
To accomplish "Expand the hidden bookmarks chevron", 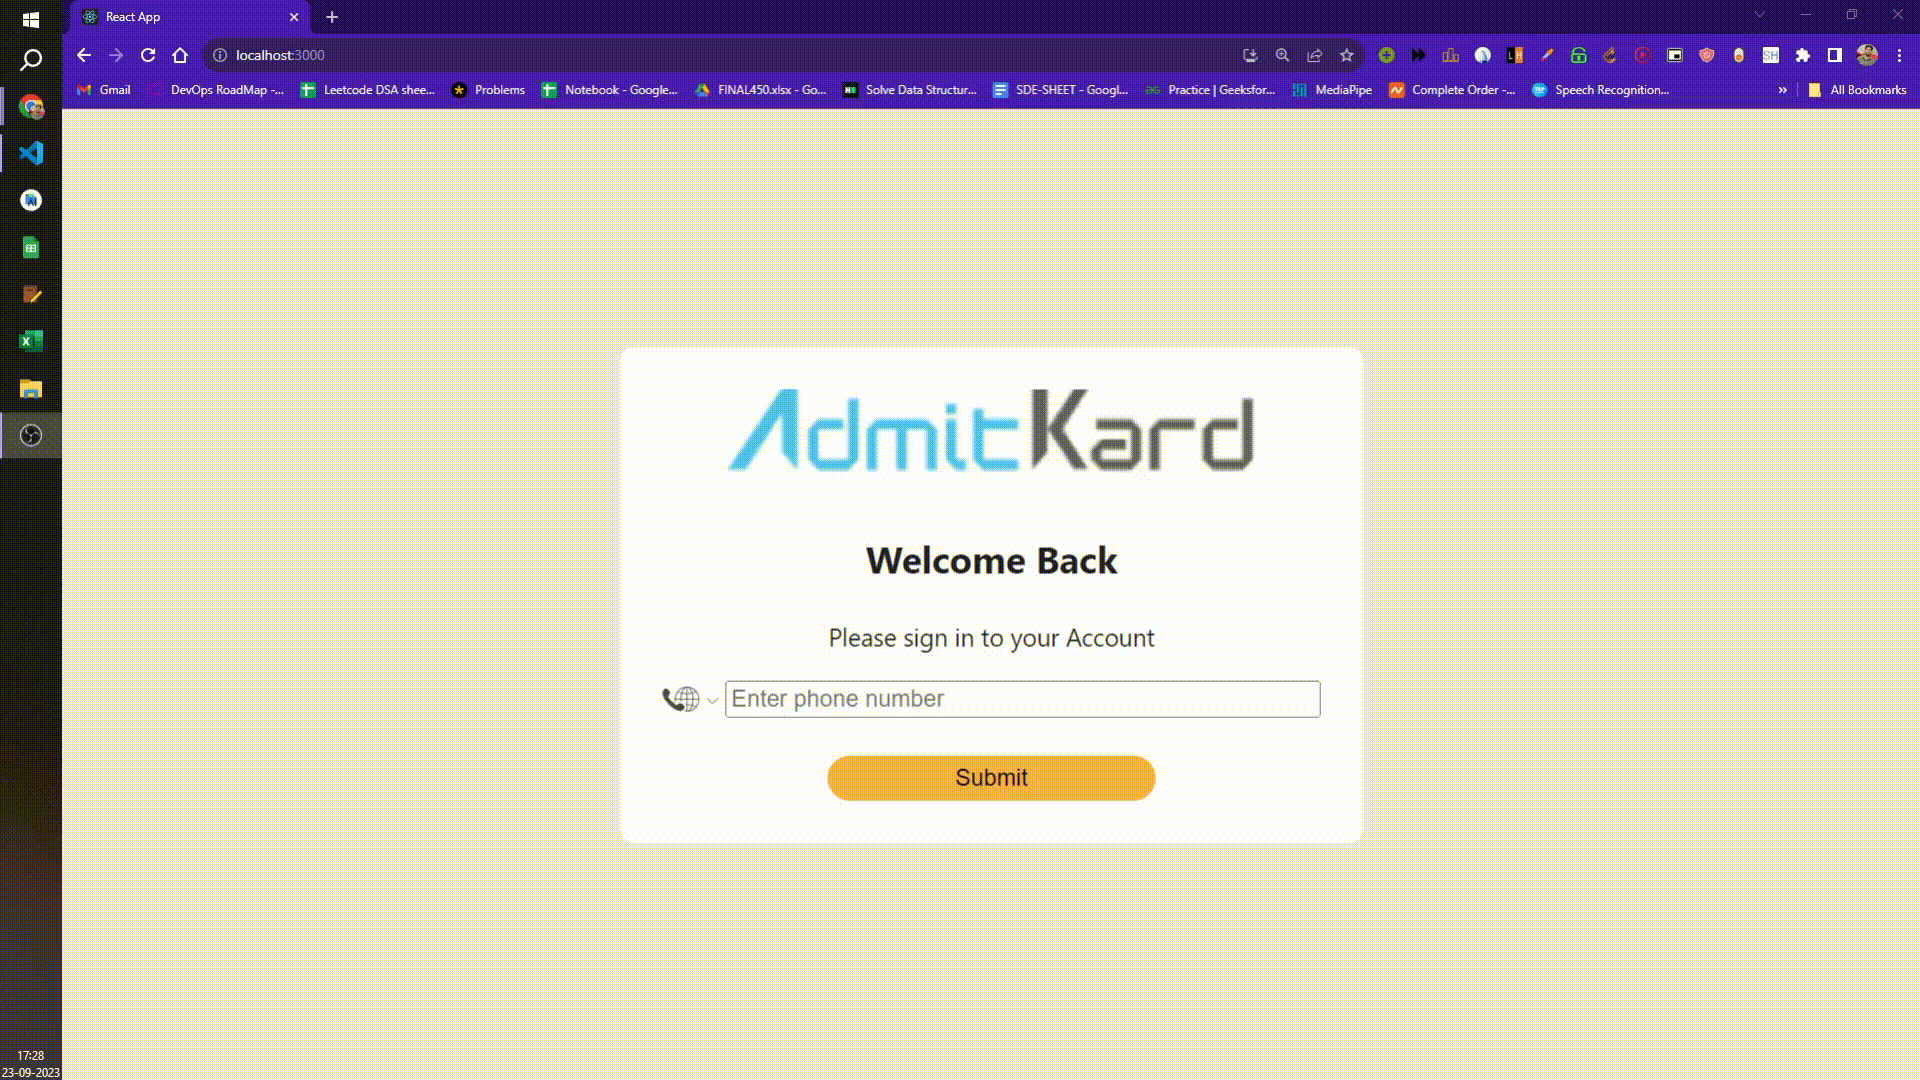I will pyautogui.click(x=1782, y=90).
